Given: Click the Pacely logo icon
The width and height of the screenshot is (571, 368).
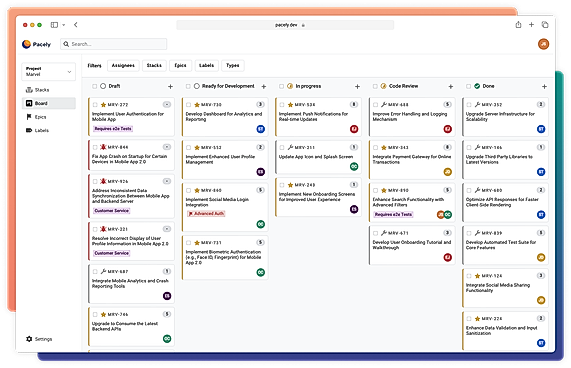Looking at the screenshot, I should coord(26,44).
